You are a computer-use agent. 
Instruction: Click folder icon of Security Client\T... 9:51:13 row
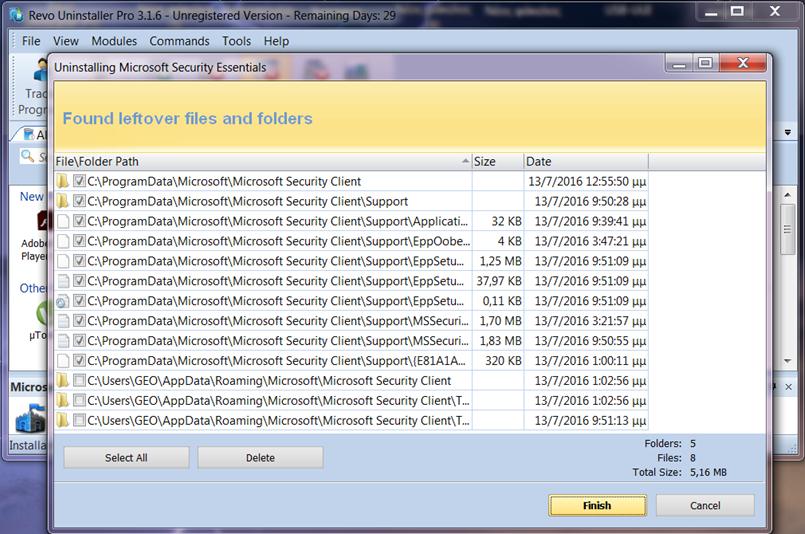click(63, 421)
